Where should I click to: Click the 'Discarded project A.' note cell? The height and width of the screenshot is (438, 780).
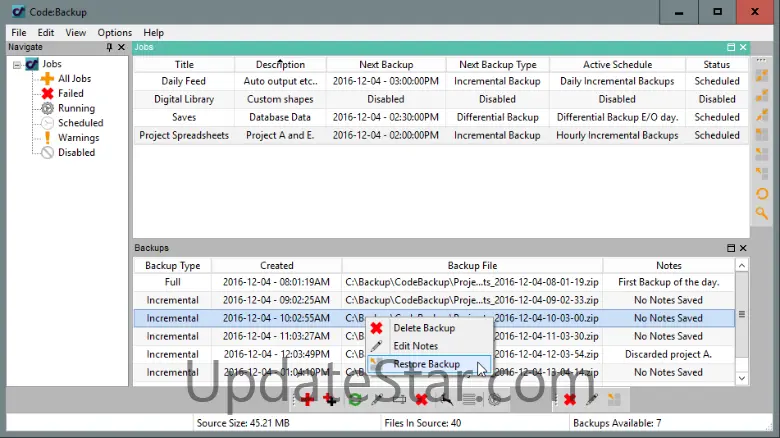(x=668, y=354)
